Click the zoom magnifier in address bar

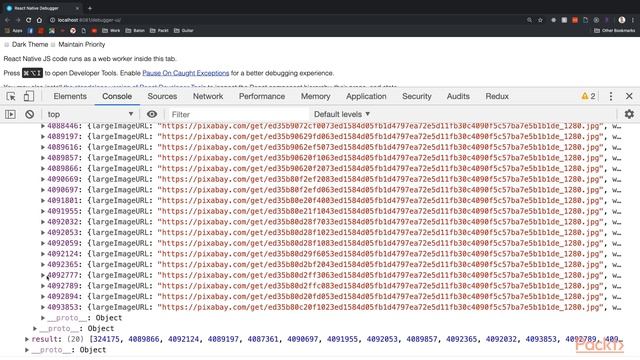click(529, 20)
